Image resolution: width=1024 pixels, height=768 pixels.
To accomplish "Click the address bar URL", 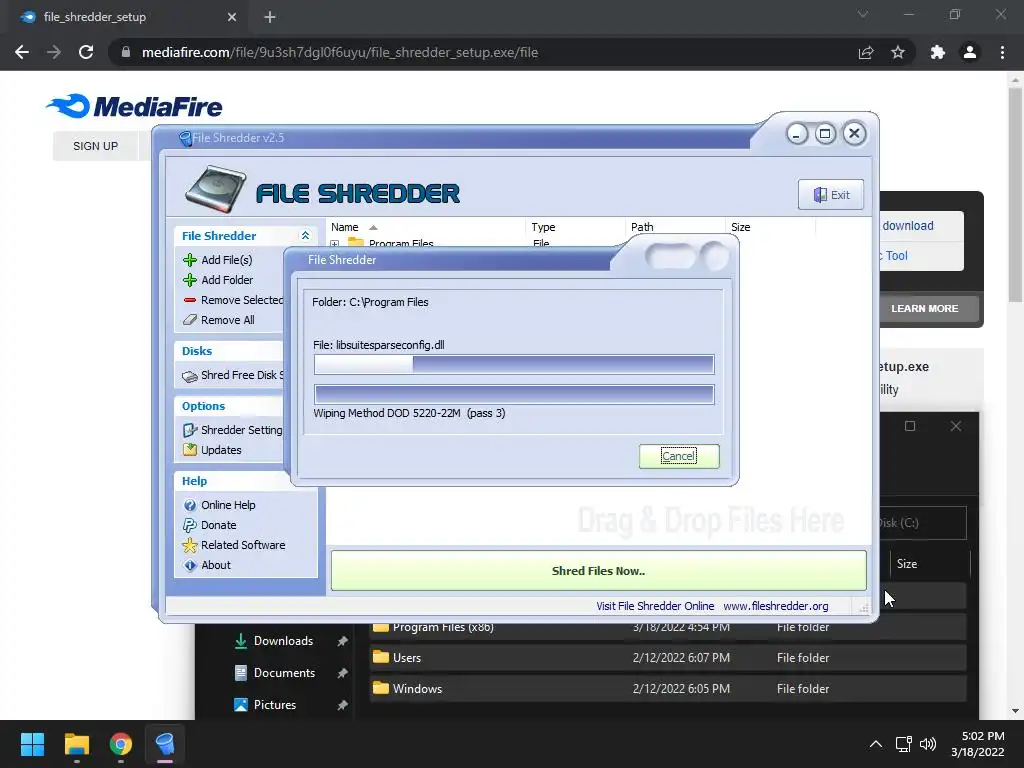I will [340, 52].
